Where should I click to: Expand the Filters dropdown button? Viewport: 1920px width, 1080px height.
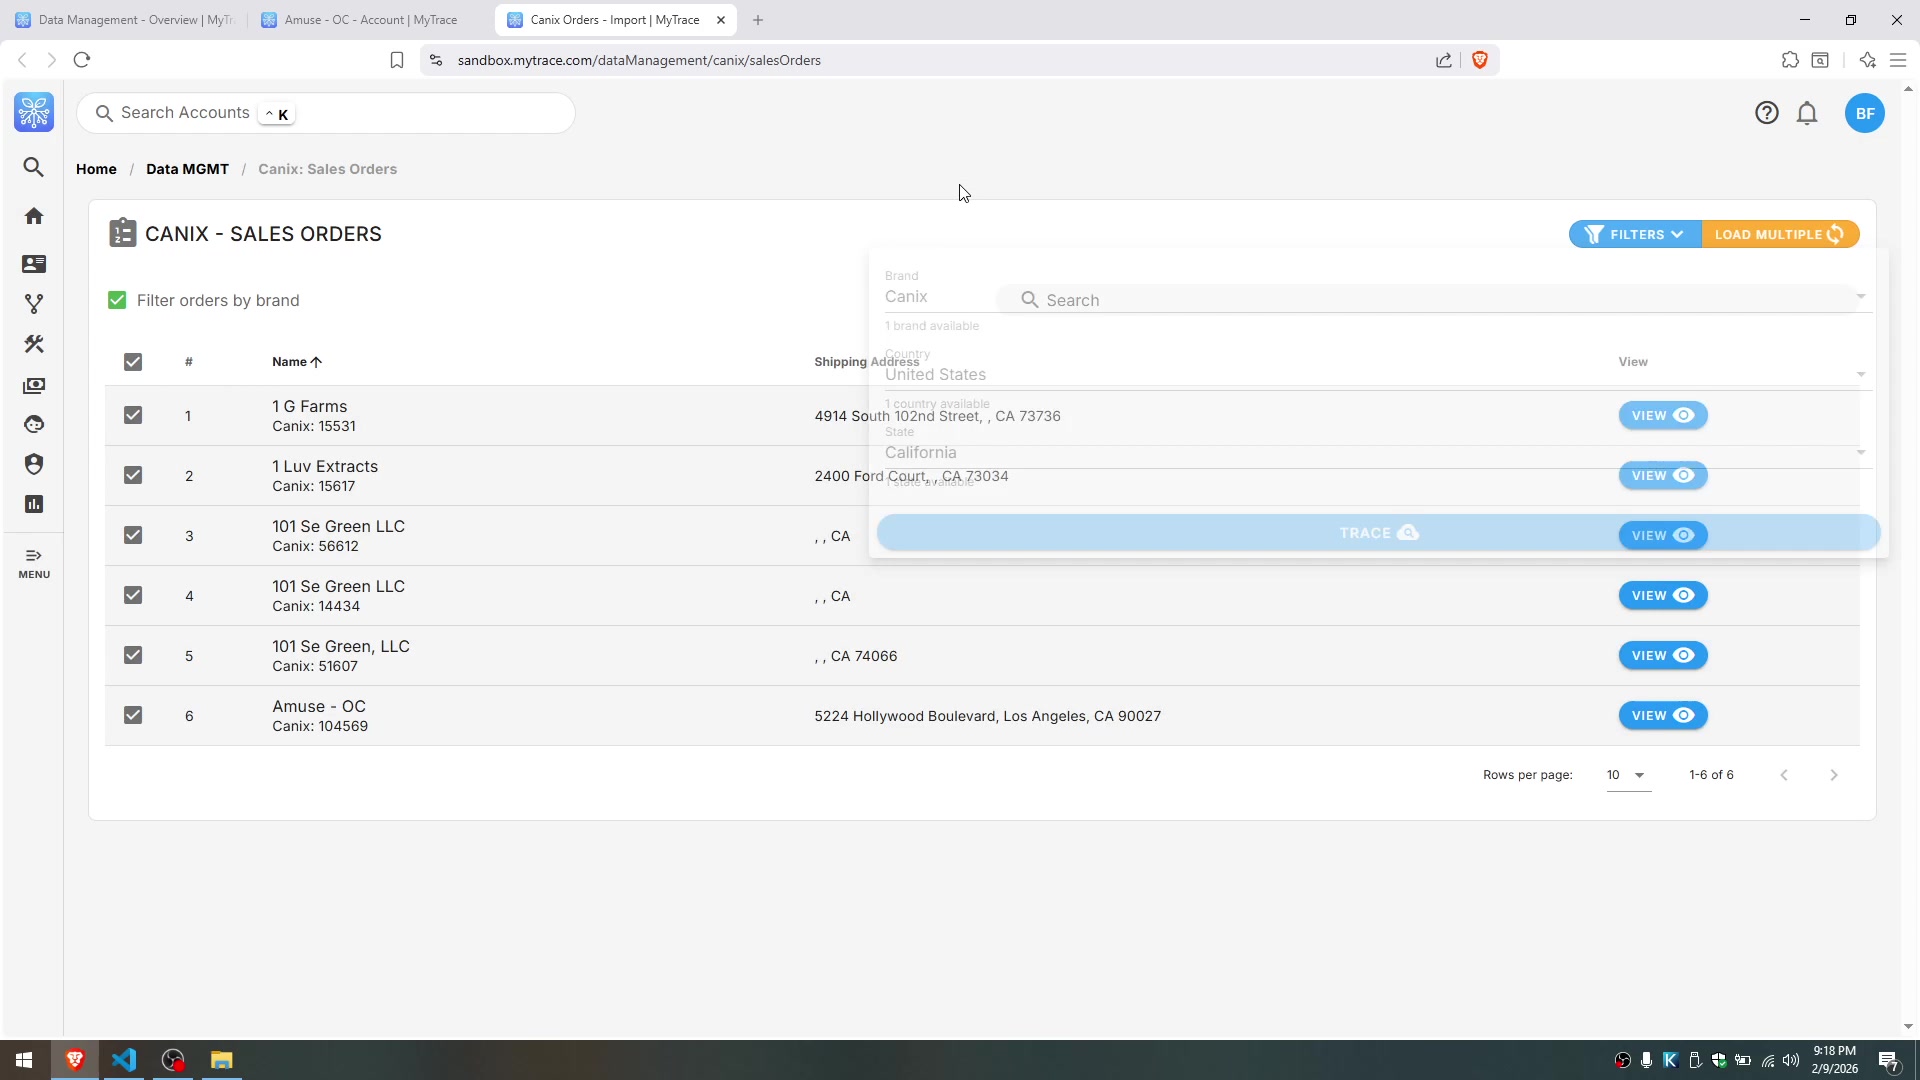(x=1634, y=234)
